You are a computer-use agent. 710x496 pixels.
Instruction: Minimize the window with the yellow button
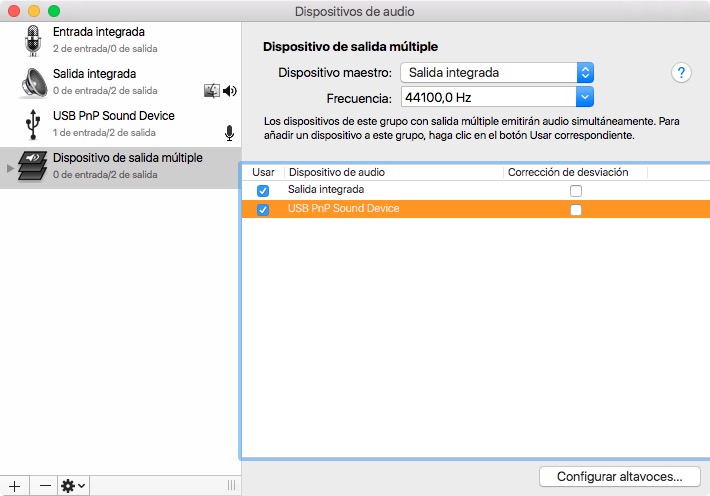[x=34, y=11]
